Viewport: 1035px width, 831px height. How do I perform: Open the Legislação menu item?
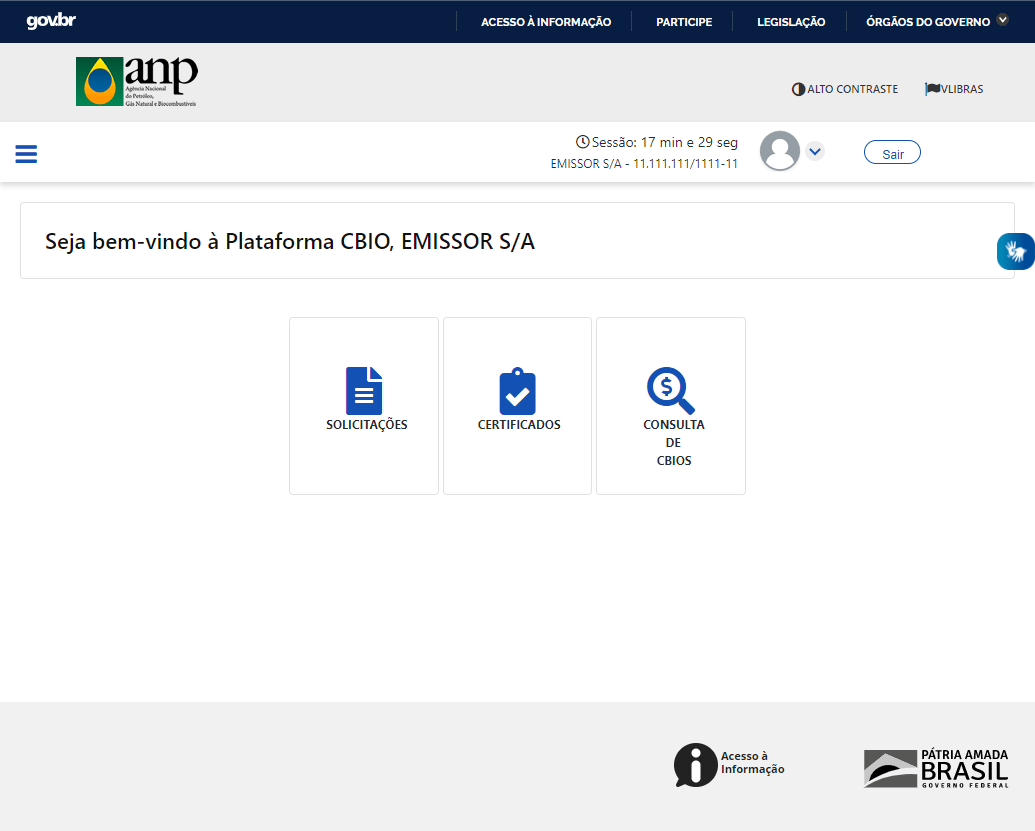tap(790, 20)
